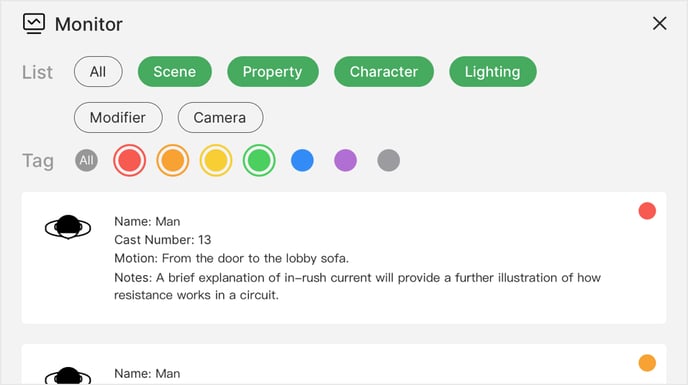Toggle the yellow tag filter
This screenshot has width=688, height=385.
click(216, 160)
